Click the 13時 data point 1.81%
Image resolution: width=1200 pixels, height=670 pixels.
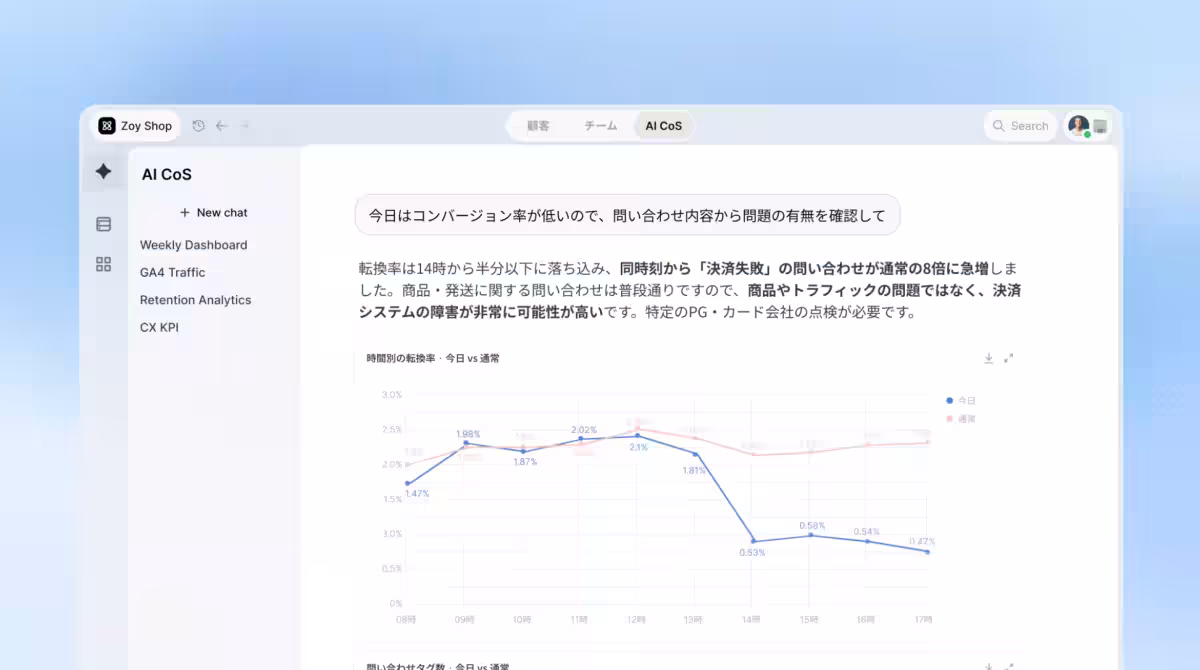695,454
